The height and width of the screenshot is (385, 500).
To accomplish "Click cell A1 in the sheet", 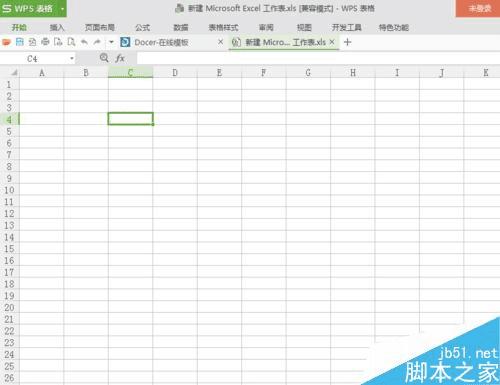I will pyautogui.click(x=42, y=84).
